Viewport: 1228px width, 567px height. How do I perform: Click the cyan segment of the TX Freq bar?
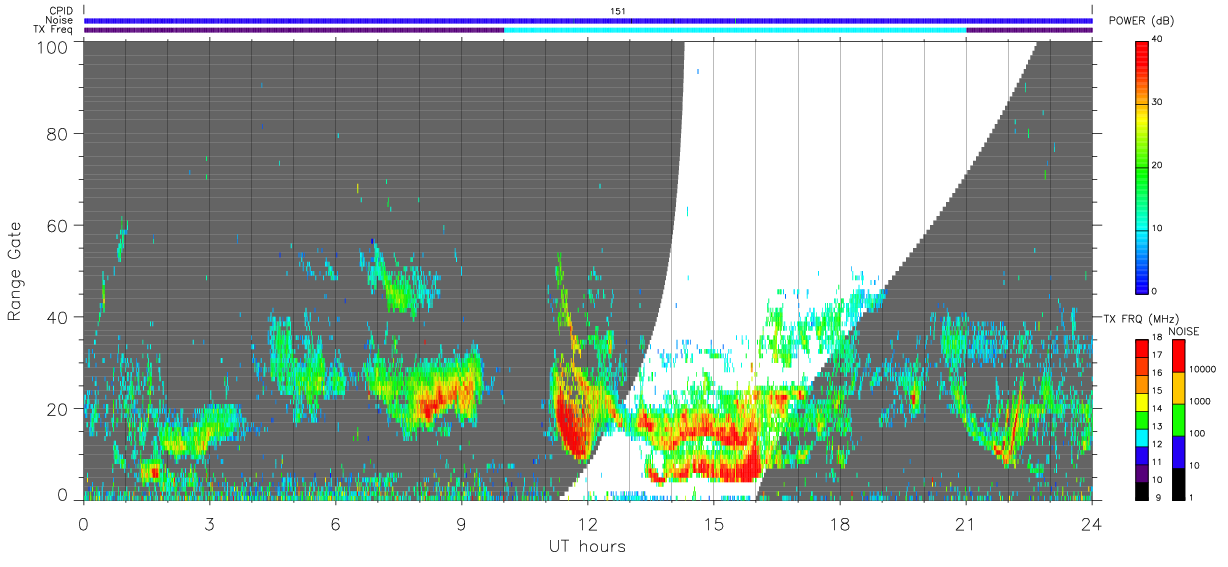735,30
